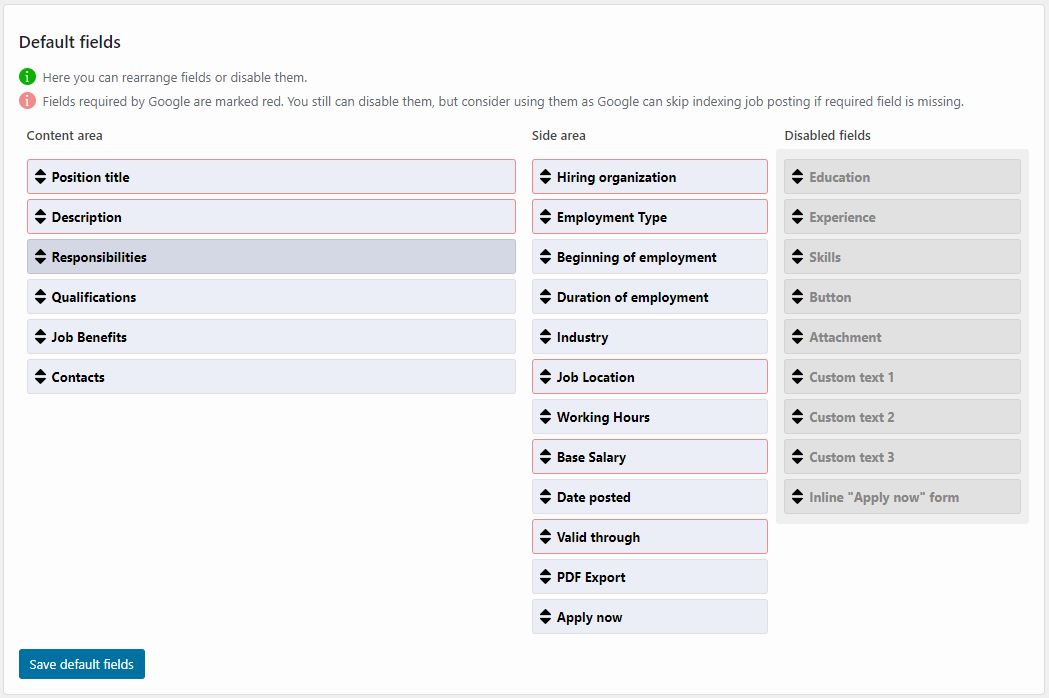
Task: Select the Apply now field label
Action: 589,618
